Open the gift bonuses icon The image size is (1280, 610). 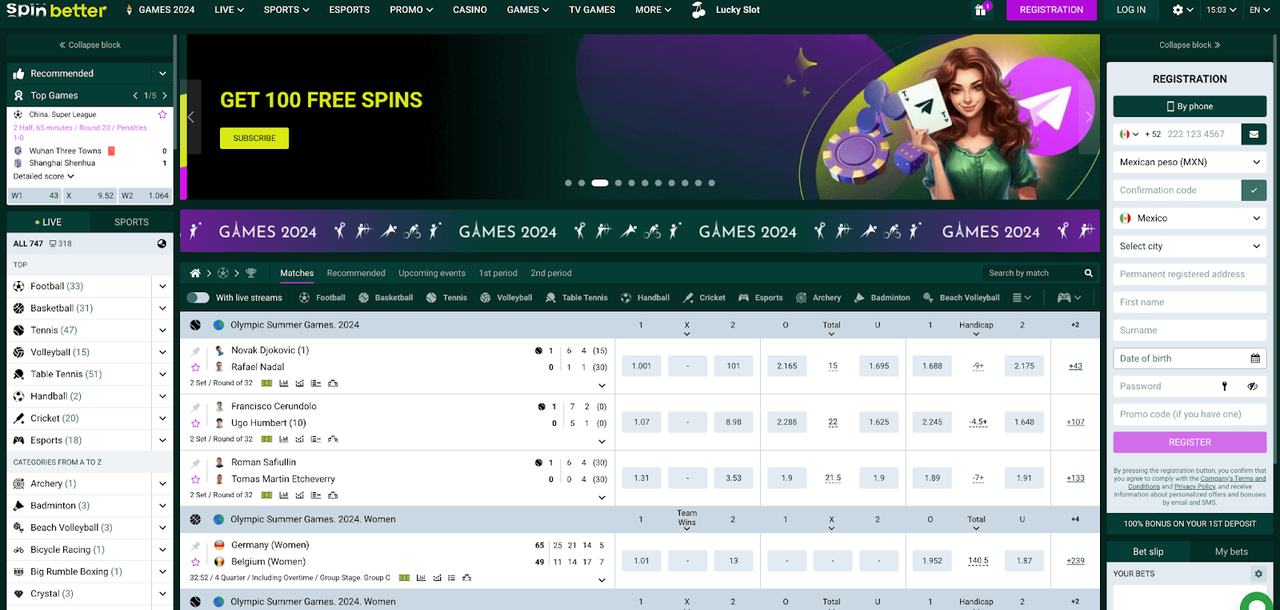tap(981, 10)
